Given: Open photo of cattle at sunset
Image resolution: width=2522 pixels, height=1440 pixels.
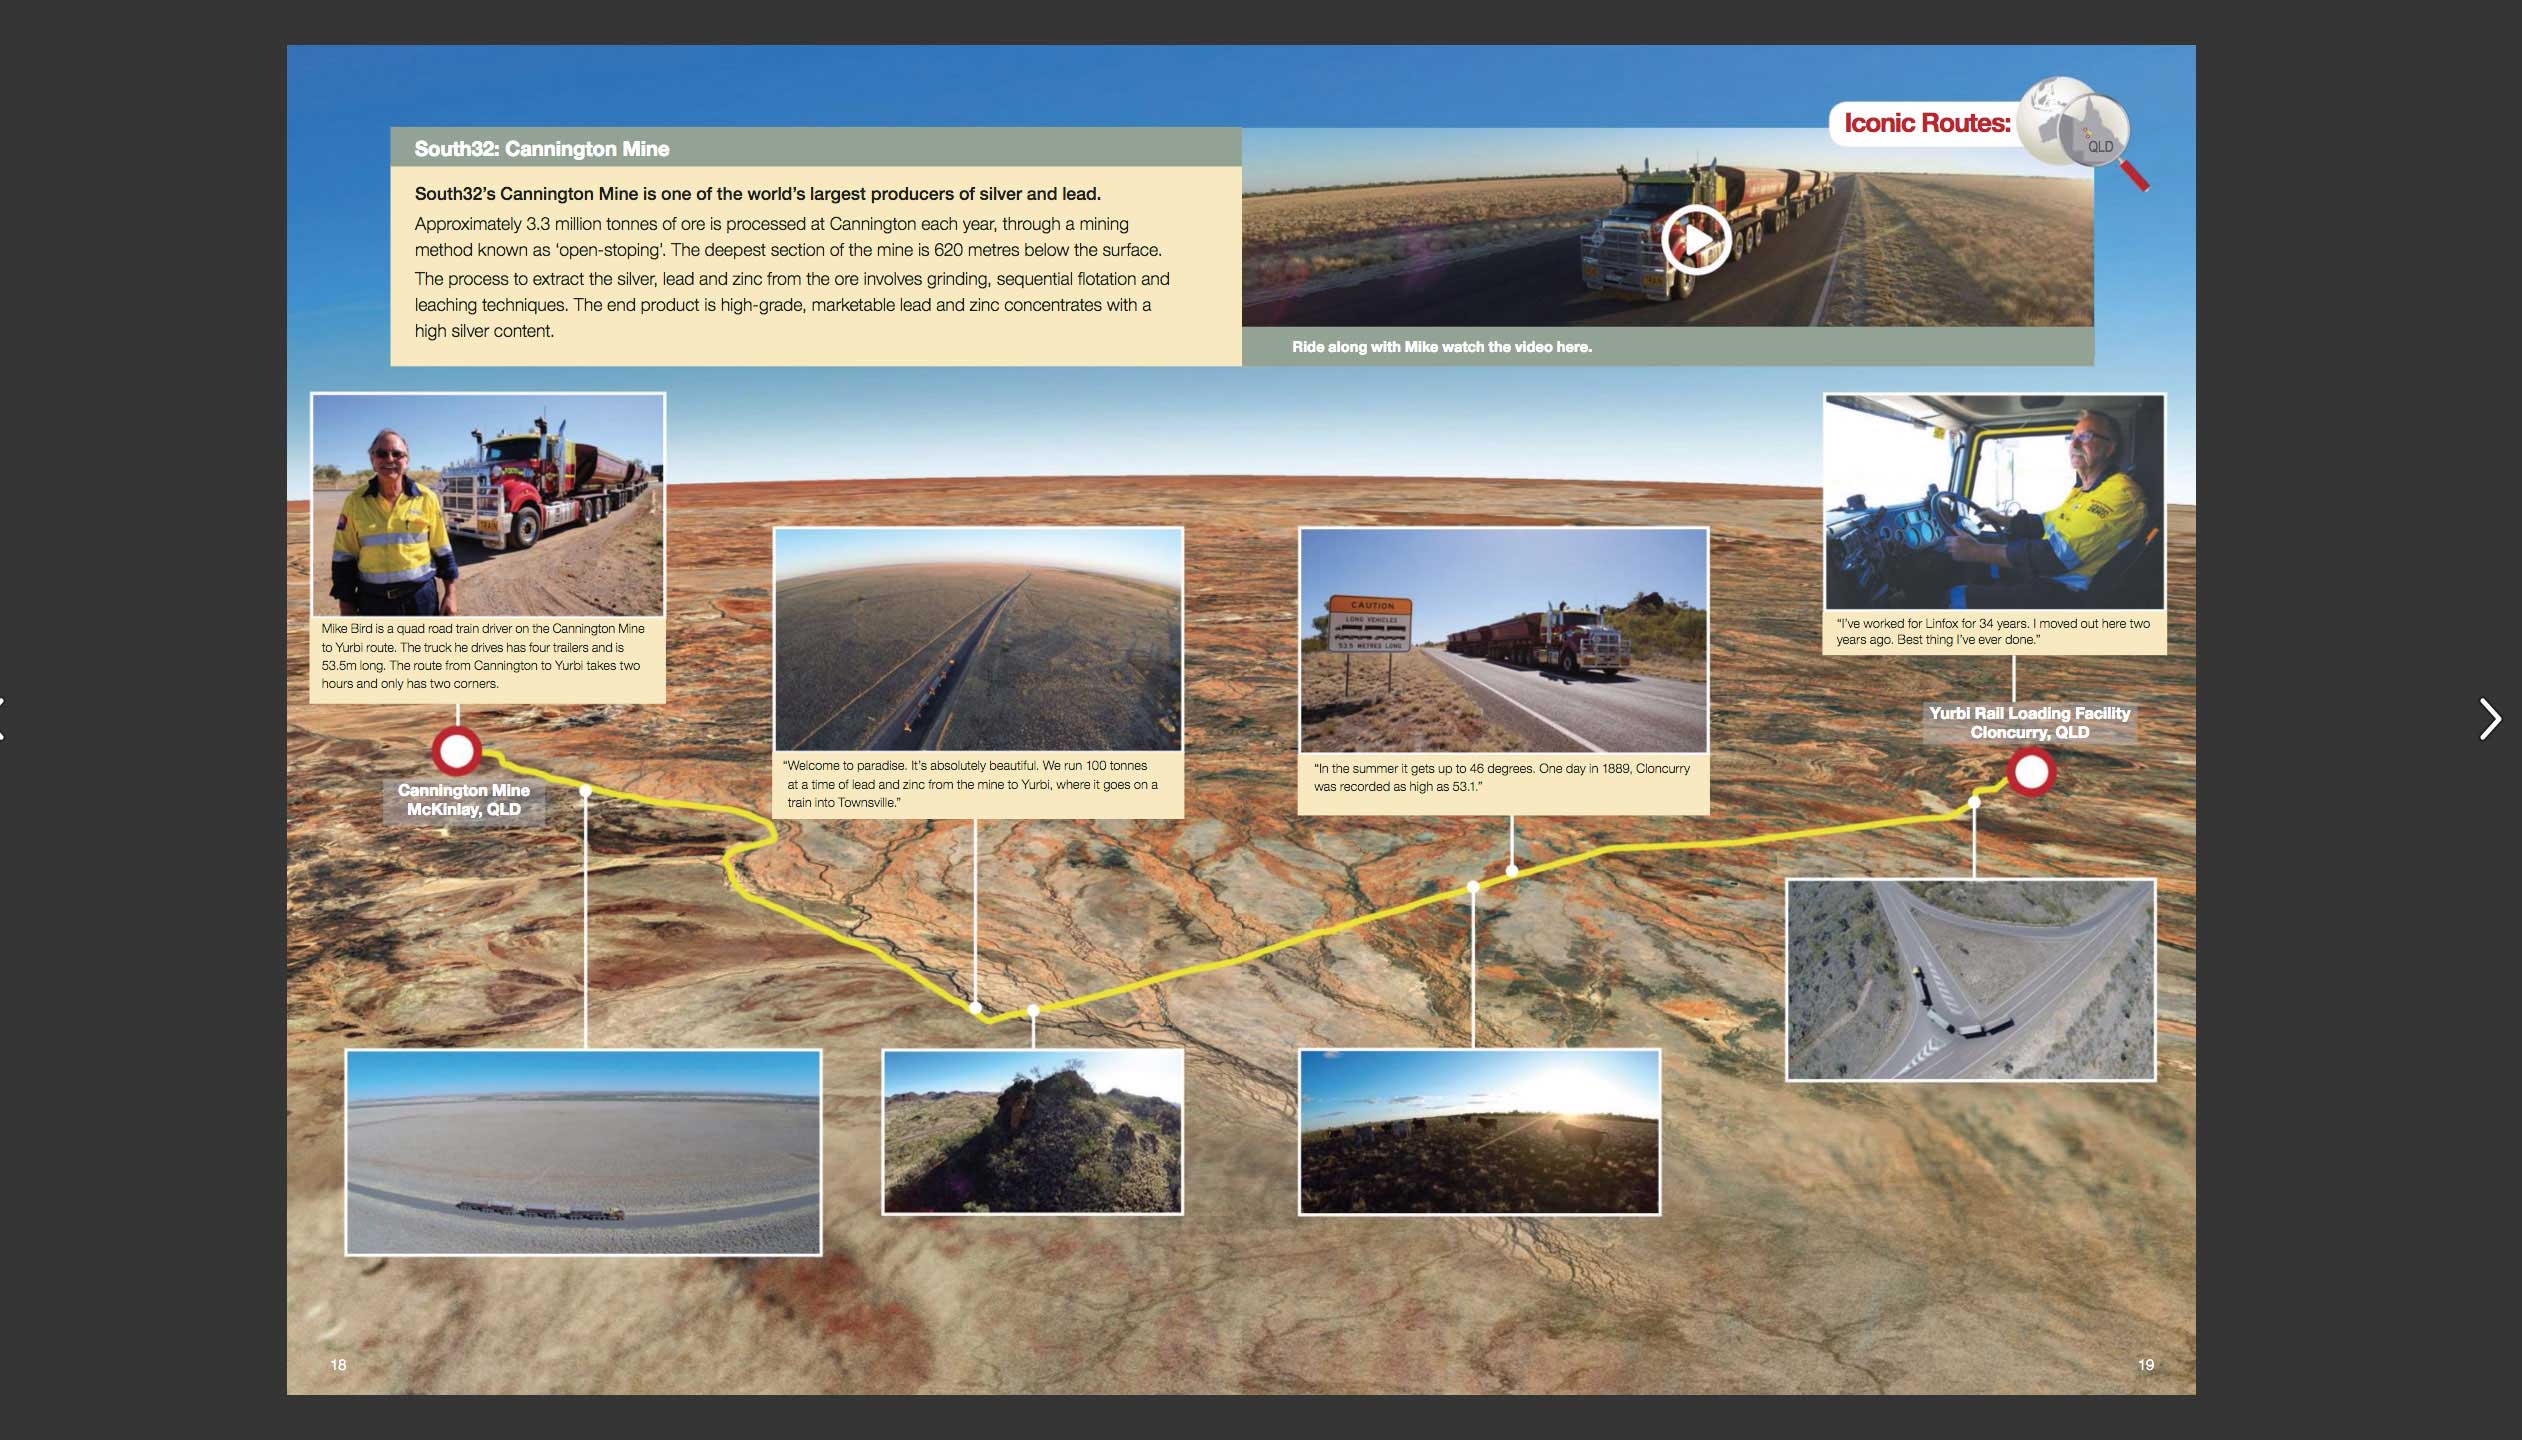Looking at the screenshot, I should coord(1479,1132).
